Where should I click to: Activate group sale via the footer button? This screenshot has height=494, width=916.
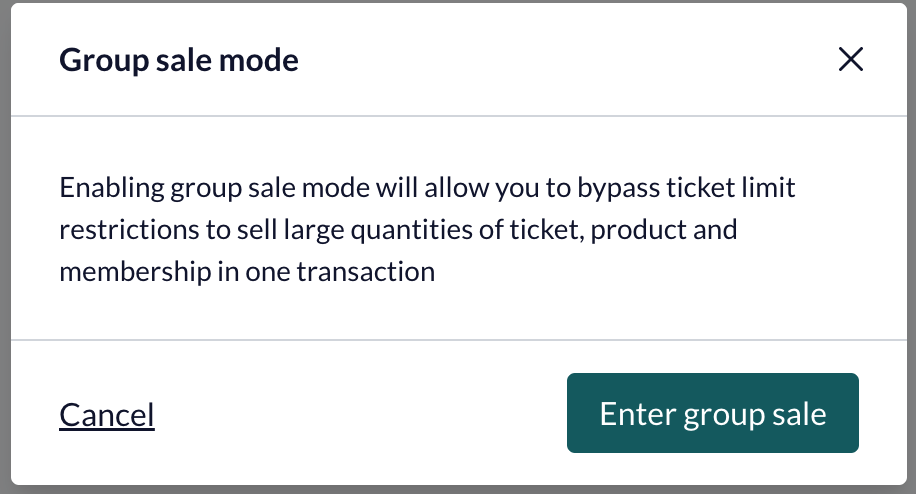[x=713, y=413]
